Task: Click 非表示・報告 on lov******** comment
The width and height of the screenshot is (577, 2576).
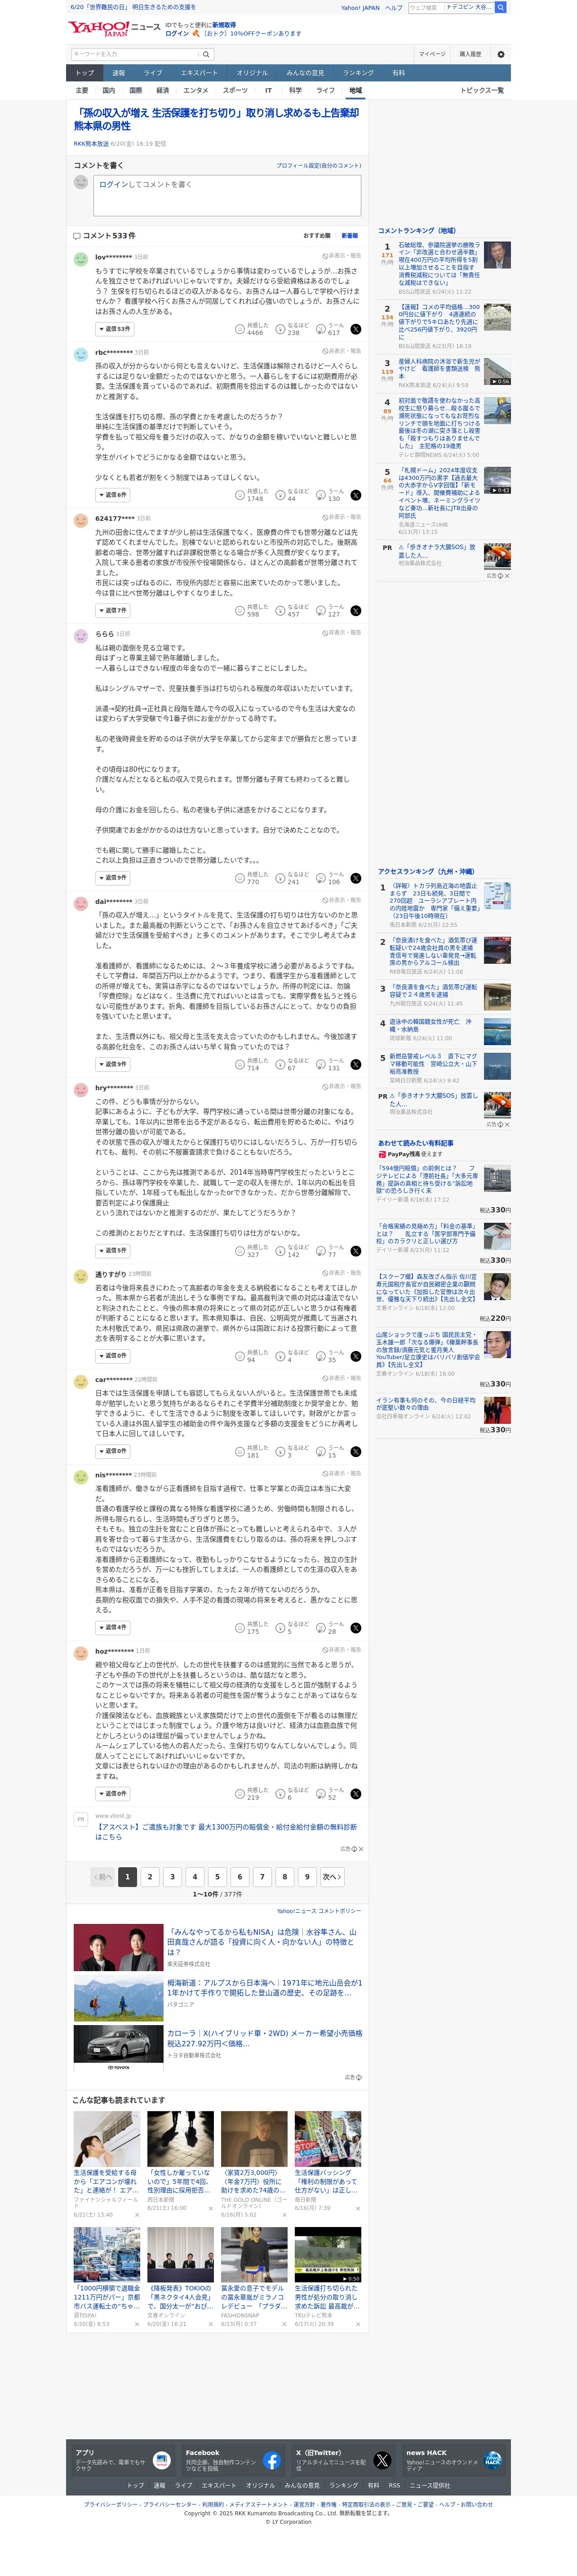Action: click(x=342, y=256)
